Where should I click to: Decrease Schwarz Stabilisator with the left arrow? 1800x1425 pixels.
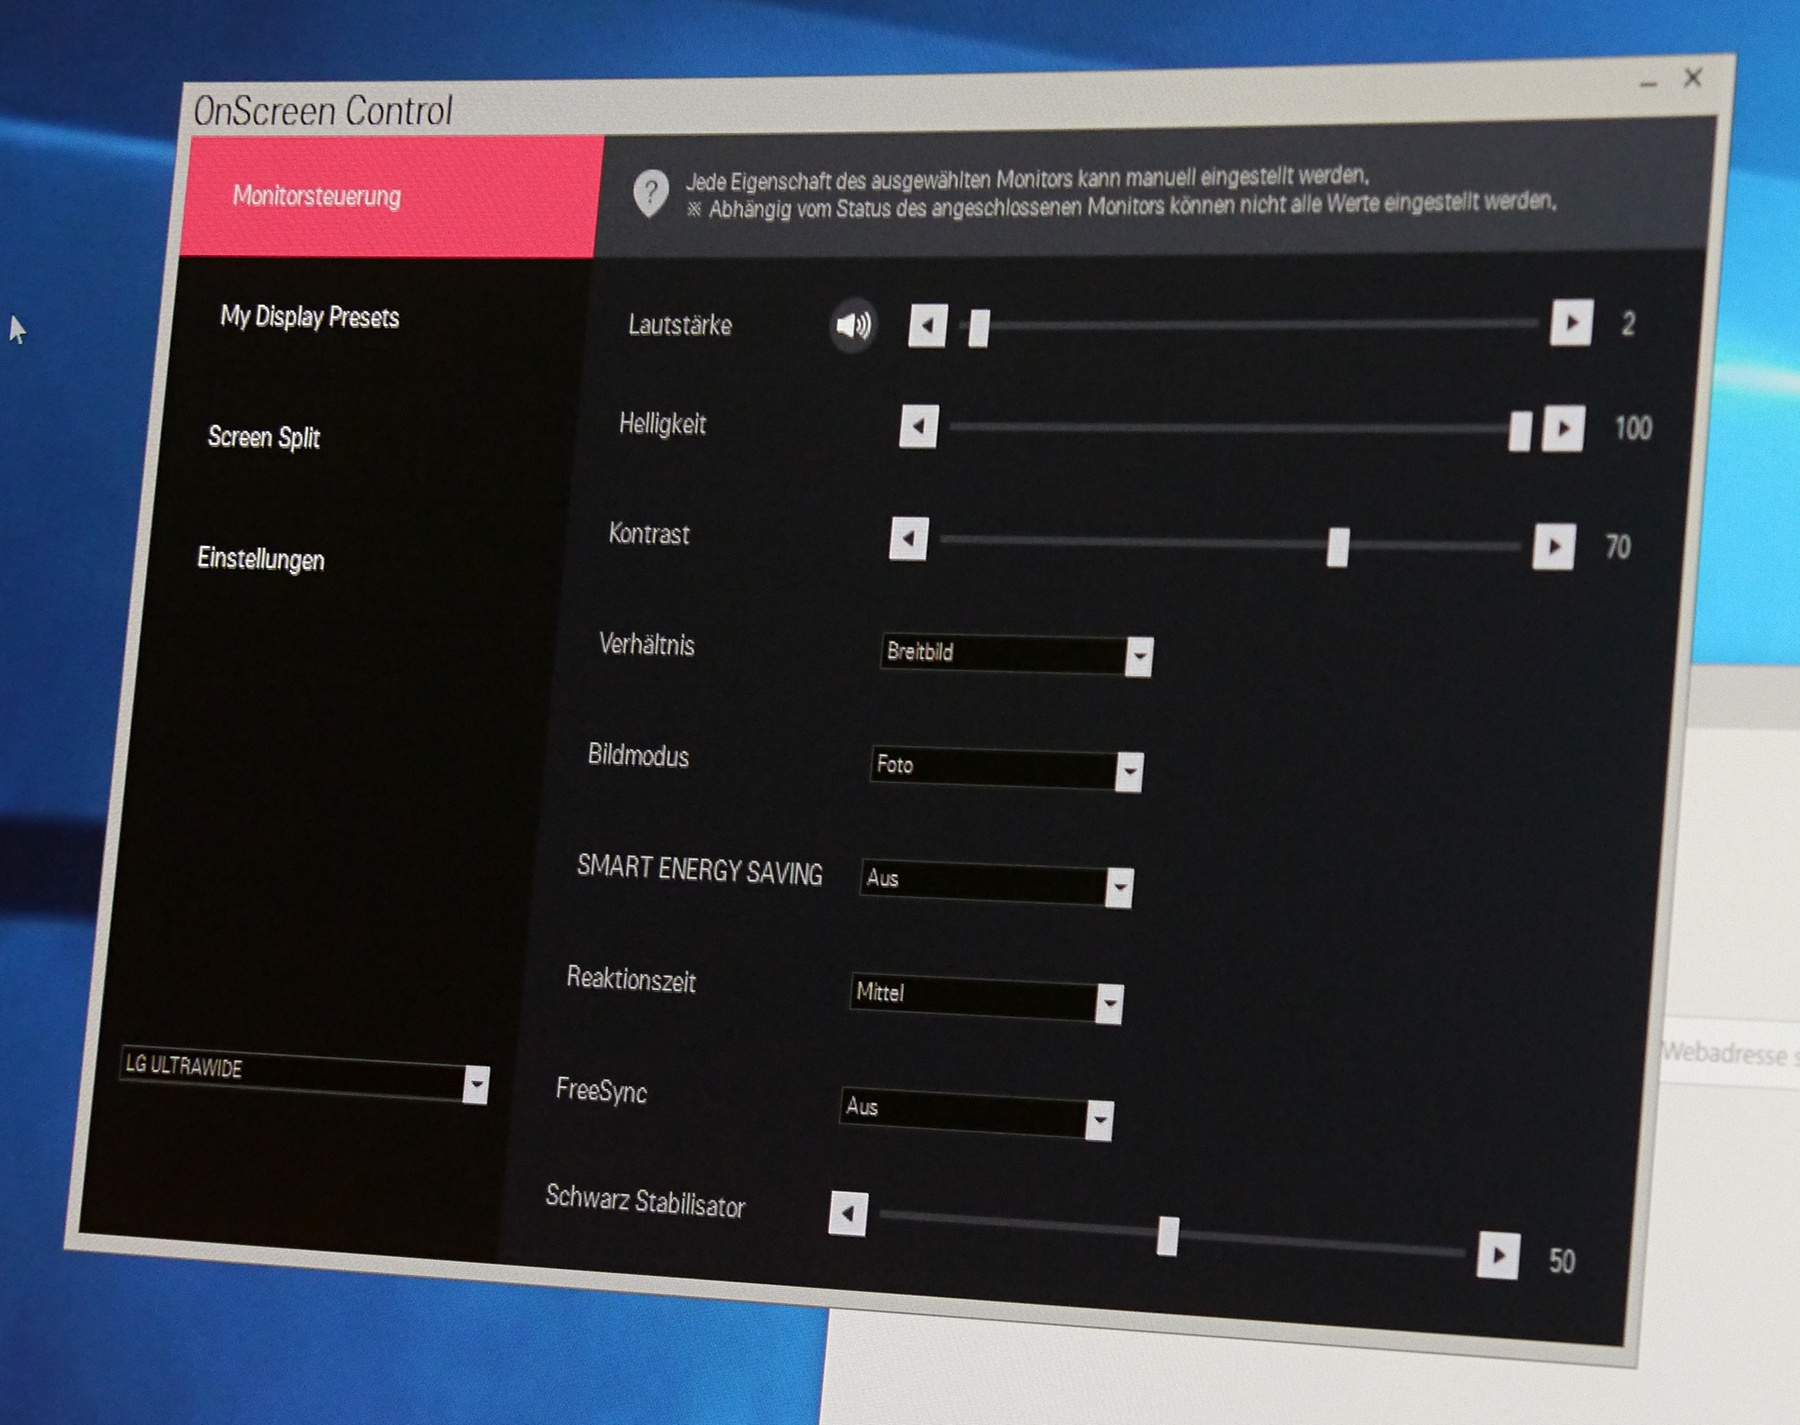click(848, 1214)
